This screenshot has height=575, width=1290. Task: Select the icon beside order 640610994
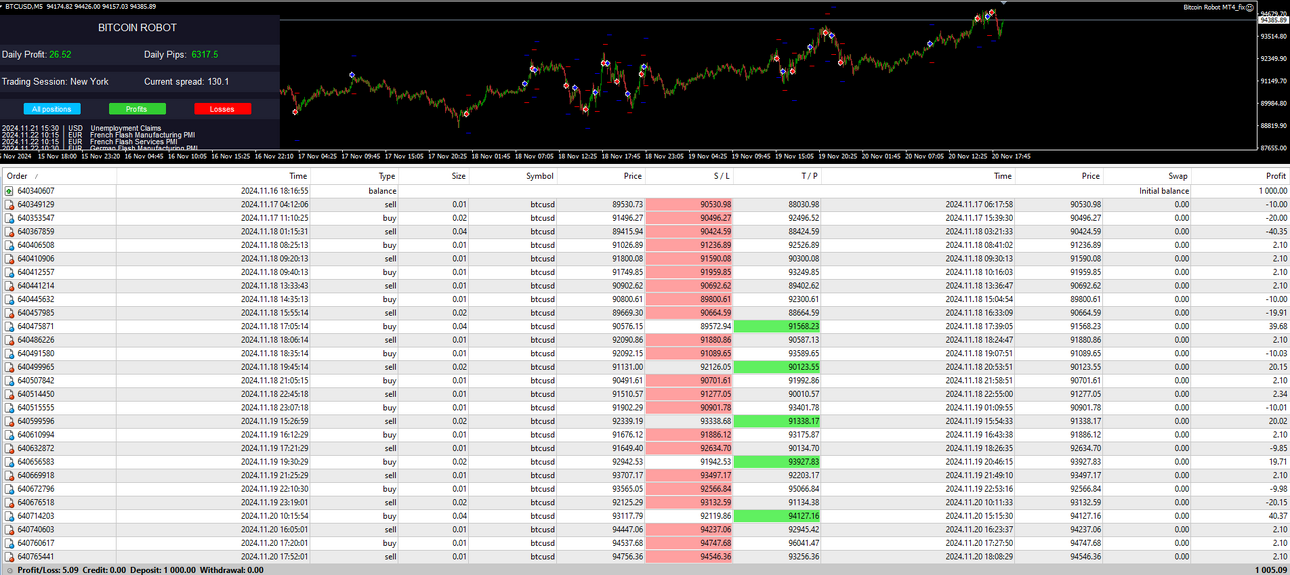[x=9, y=435]
